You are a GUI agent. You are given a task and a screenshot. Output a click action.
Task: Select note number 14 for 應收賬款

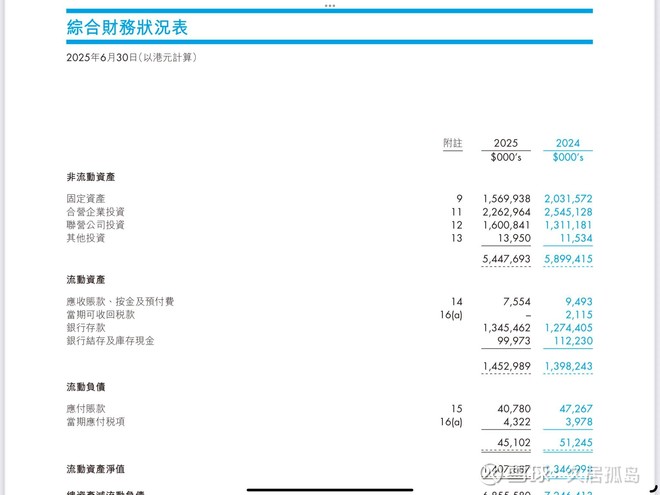point(457,301)
